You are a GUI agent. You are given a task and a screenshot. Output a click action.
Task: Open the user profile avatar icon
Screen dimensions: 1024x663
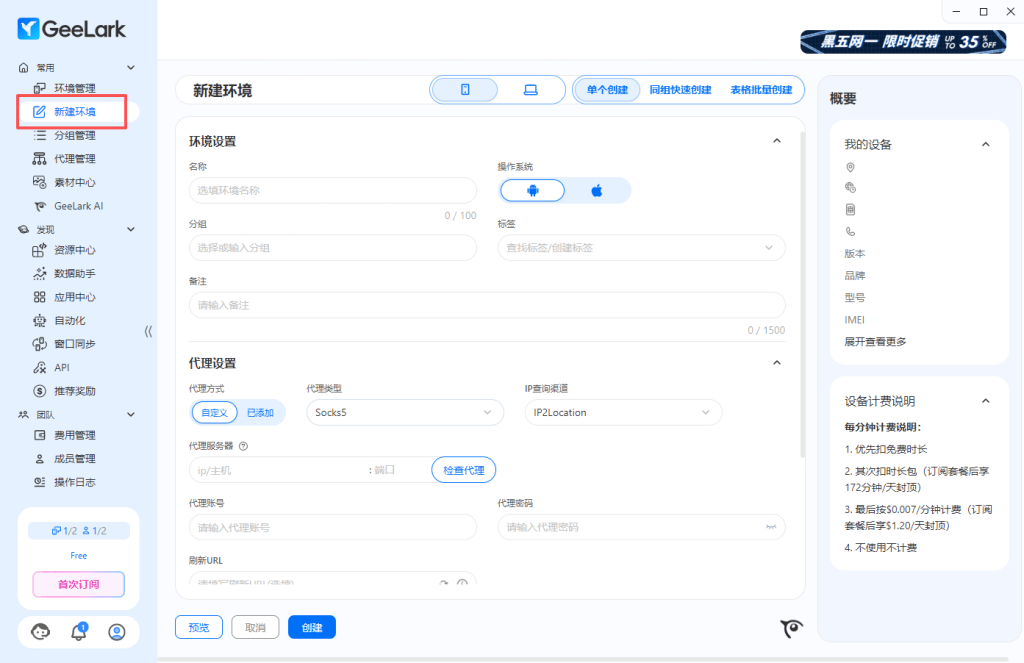[x=117, y=631]
